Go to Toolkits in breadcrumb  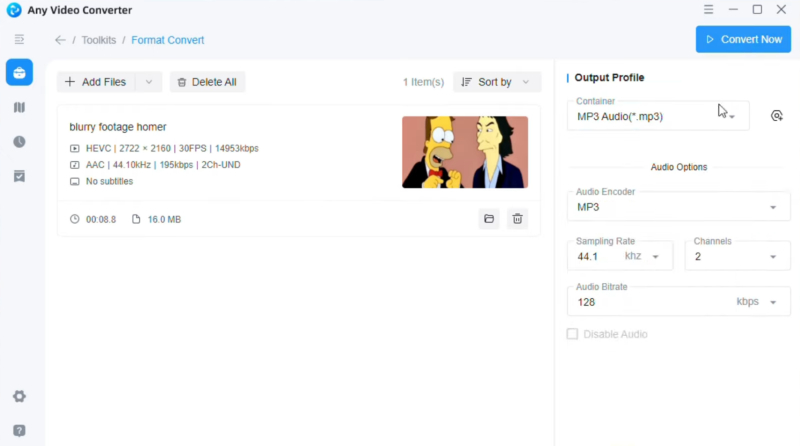pyautogui.click(x=98, y=40)
